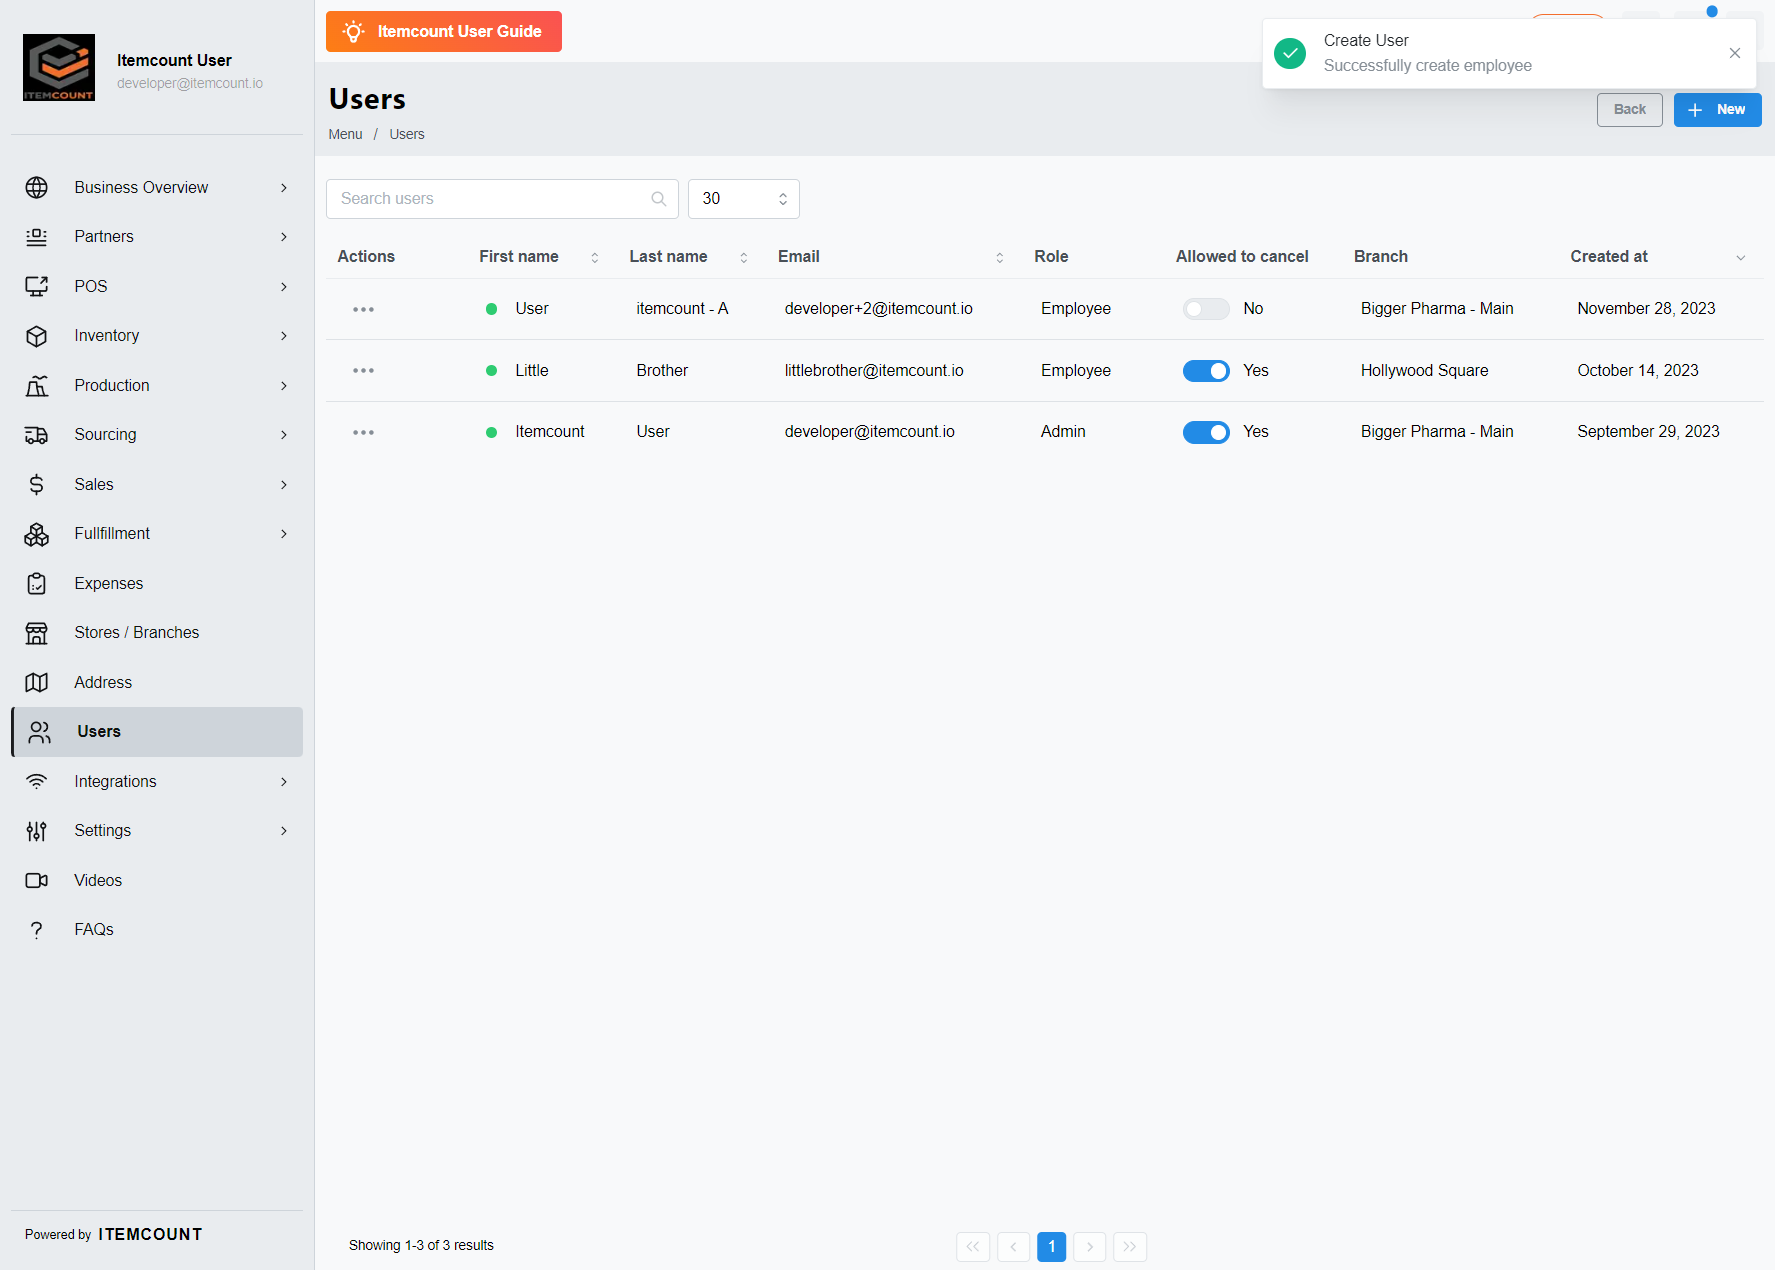Click the Search users input field
Screen dimensions: 1775x1270
[502, 199]
